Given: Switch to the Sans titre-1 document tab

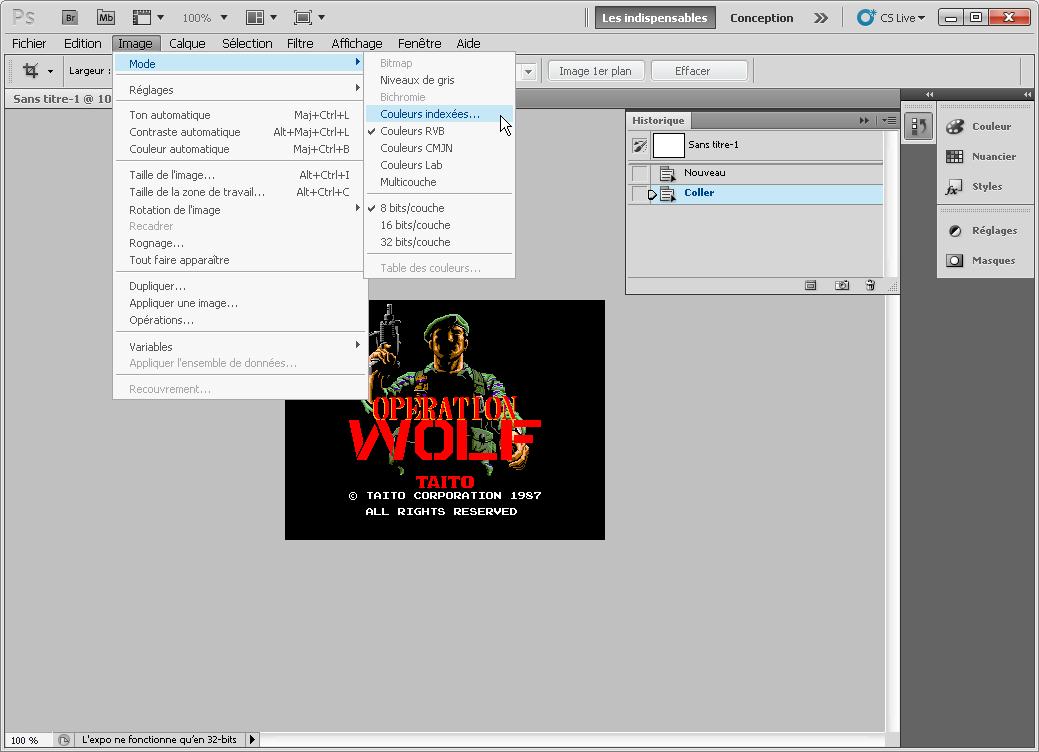Looking at the screenshot, I should point(62,99).
